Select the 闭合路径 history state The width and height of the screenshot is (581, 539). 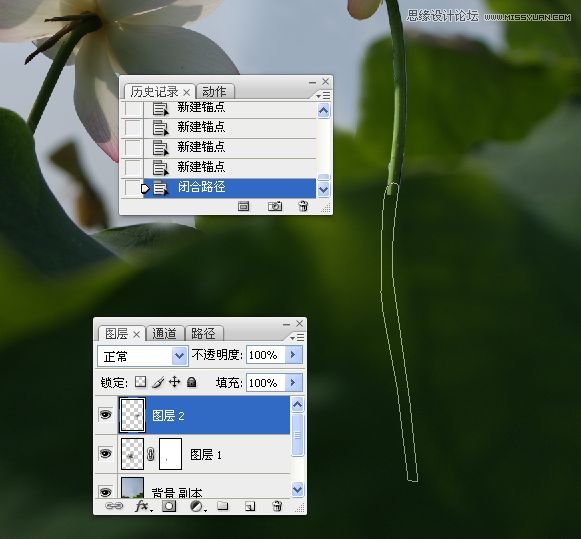[229, 188]
